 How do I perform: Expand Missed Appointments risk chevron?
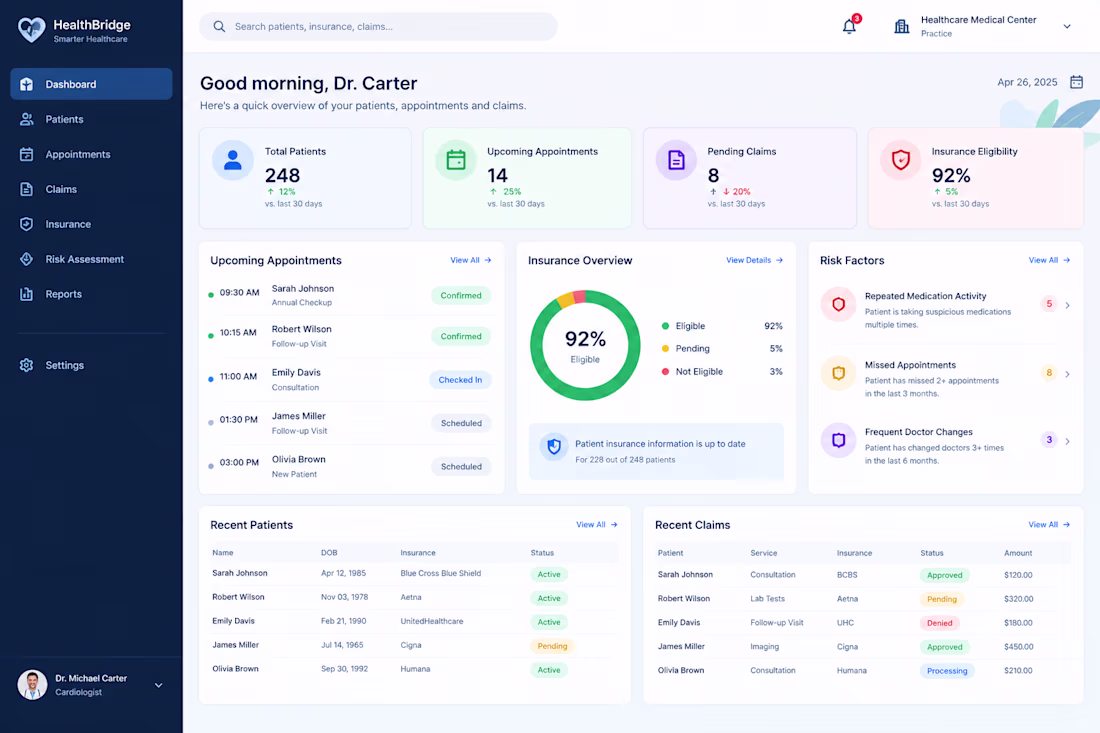point(1067,374)
